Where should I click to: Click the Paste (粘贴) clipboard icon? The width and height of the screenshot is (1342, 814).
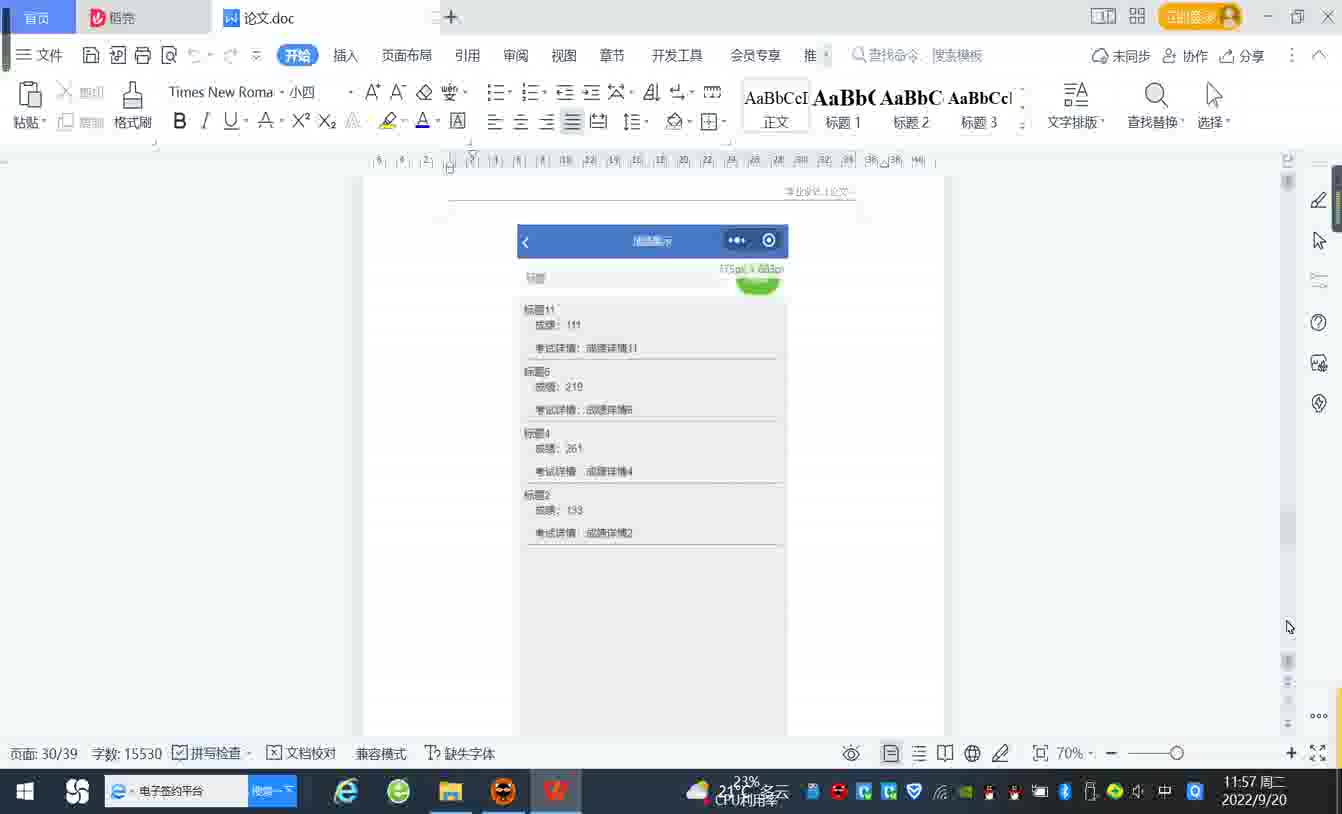pyautogui.click(x=30, y=96)
